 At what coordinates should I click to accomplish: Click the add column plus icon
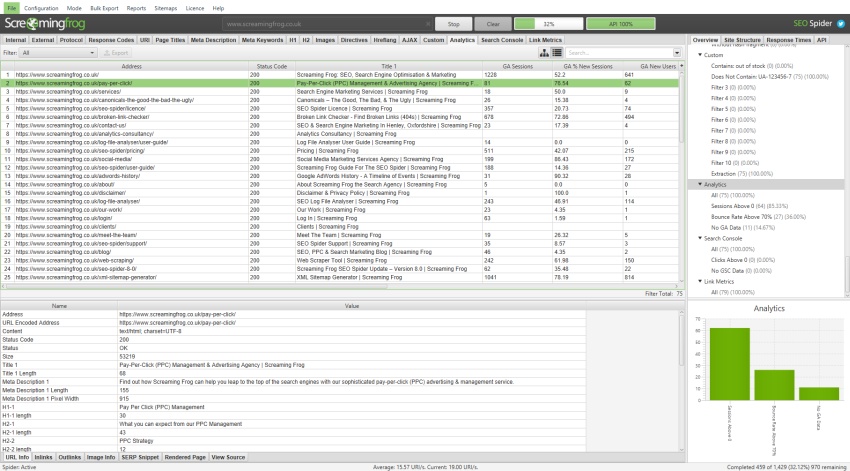click(x=681, y=66)
